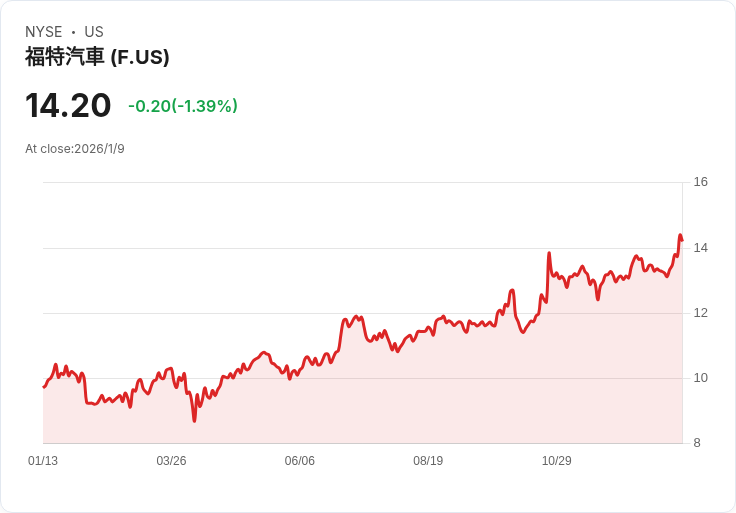Click the 10 y-axis price label
The width and height of the screenshot is (736, 513).
(x=700, y=378)
